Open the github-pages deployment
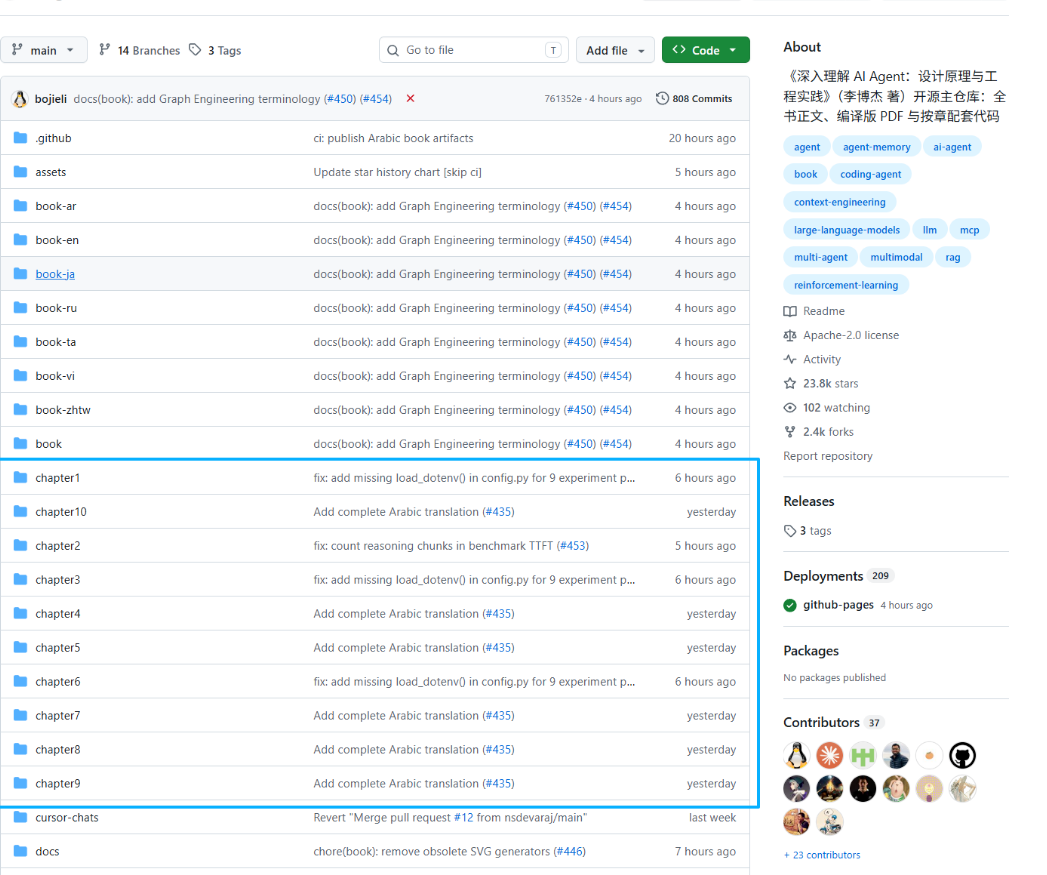The height and width of the screenshot is (875, 1047). point(838,605)
